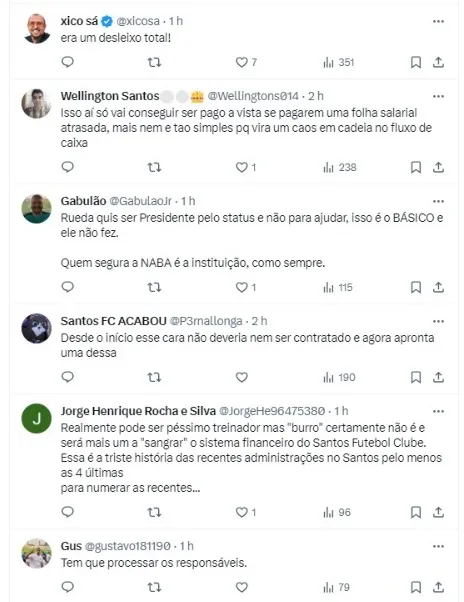Reply to Jorge Henrique Rocha e Silva

[68, 512]
